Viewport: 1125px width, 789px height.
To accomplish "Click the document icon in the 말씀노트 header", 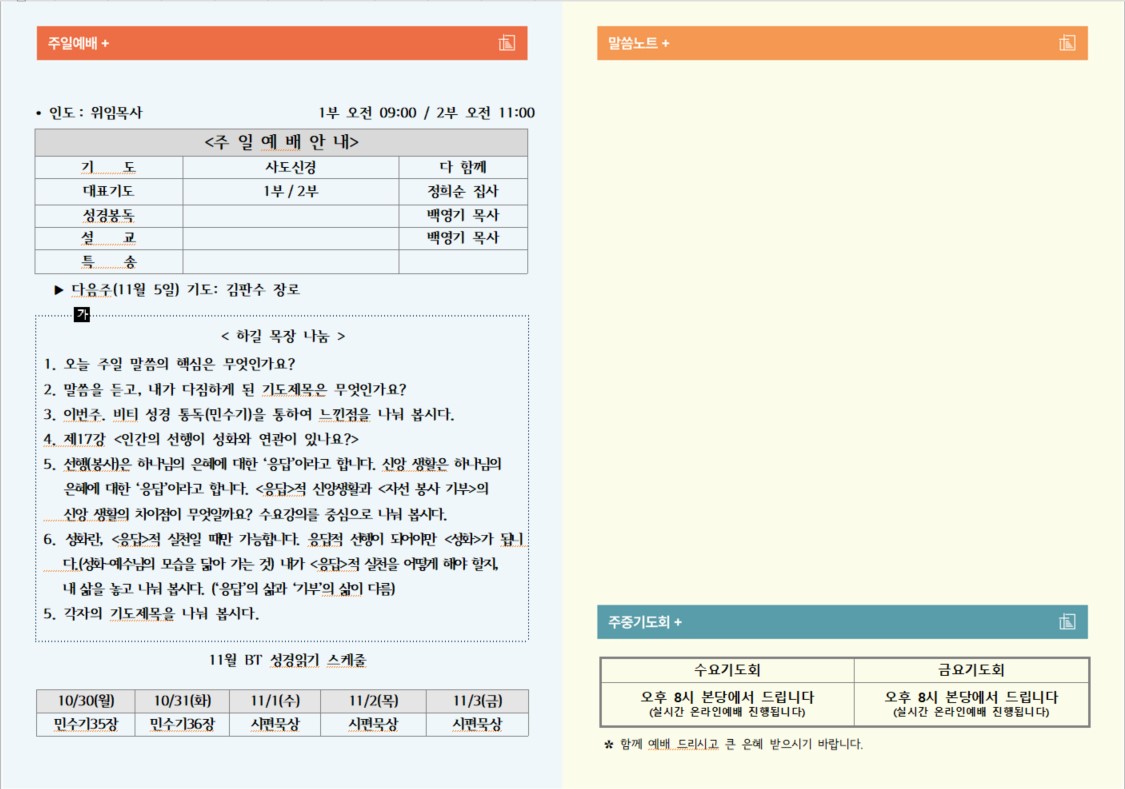I will click(1067, 43).
